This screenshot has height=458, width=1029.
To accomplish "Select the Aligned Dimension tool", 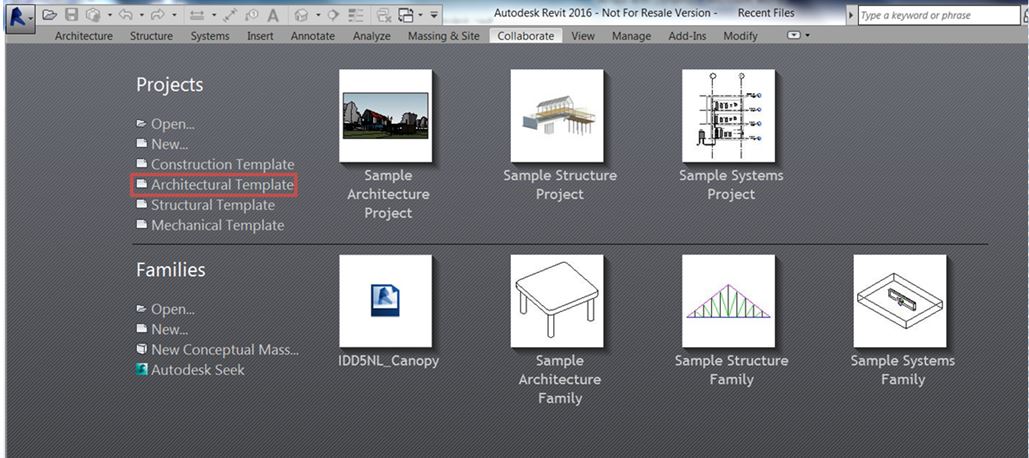I will (x=230, y=14).
